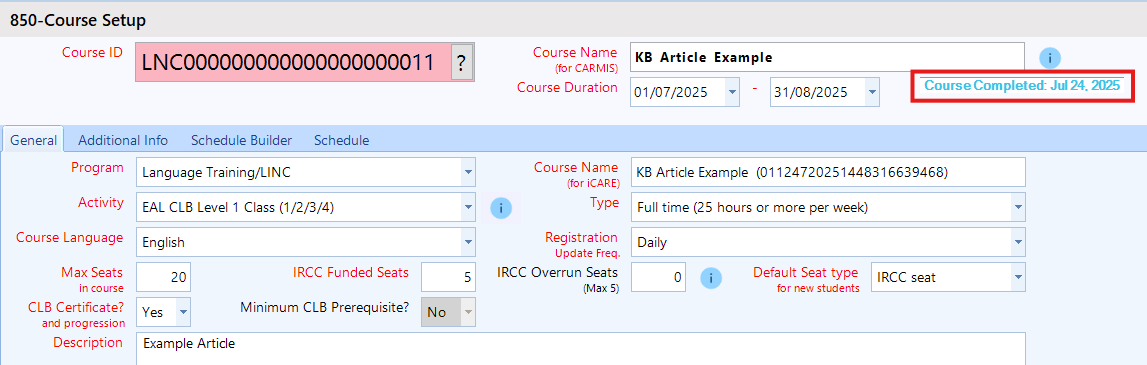The height and width of the screenshot is (365, 1147).
Task: Click the IRCC Overrun Seats field
Action: 659,277
